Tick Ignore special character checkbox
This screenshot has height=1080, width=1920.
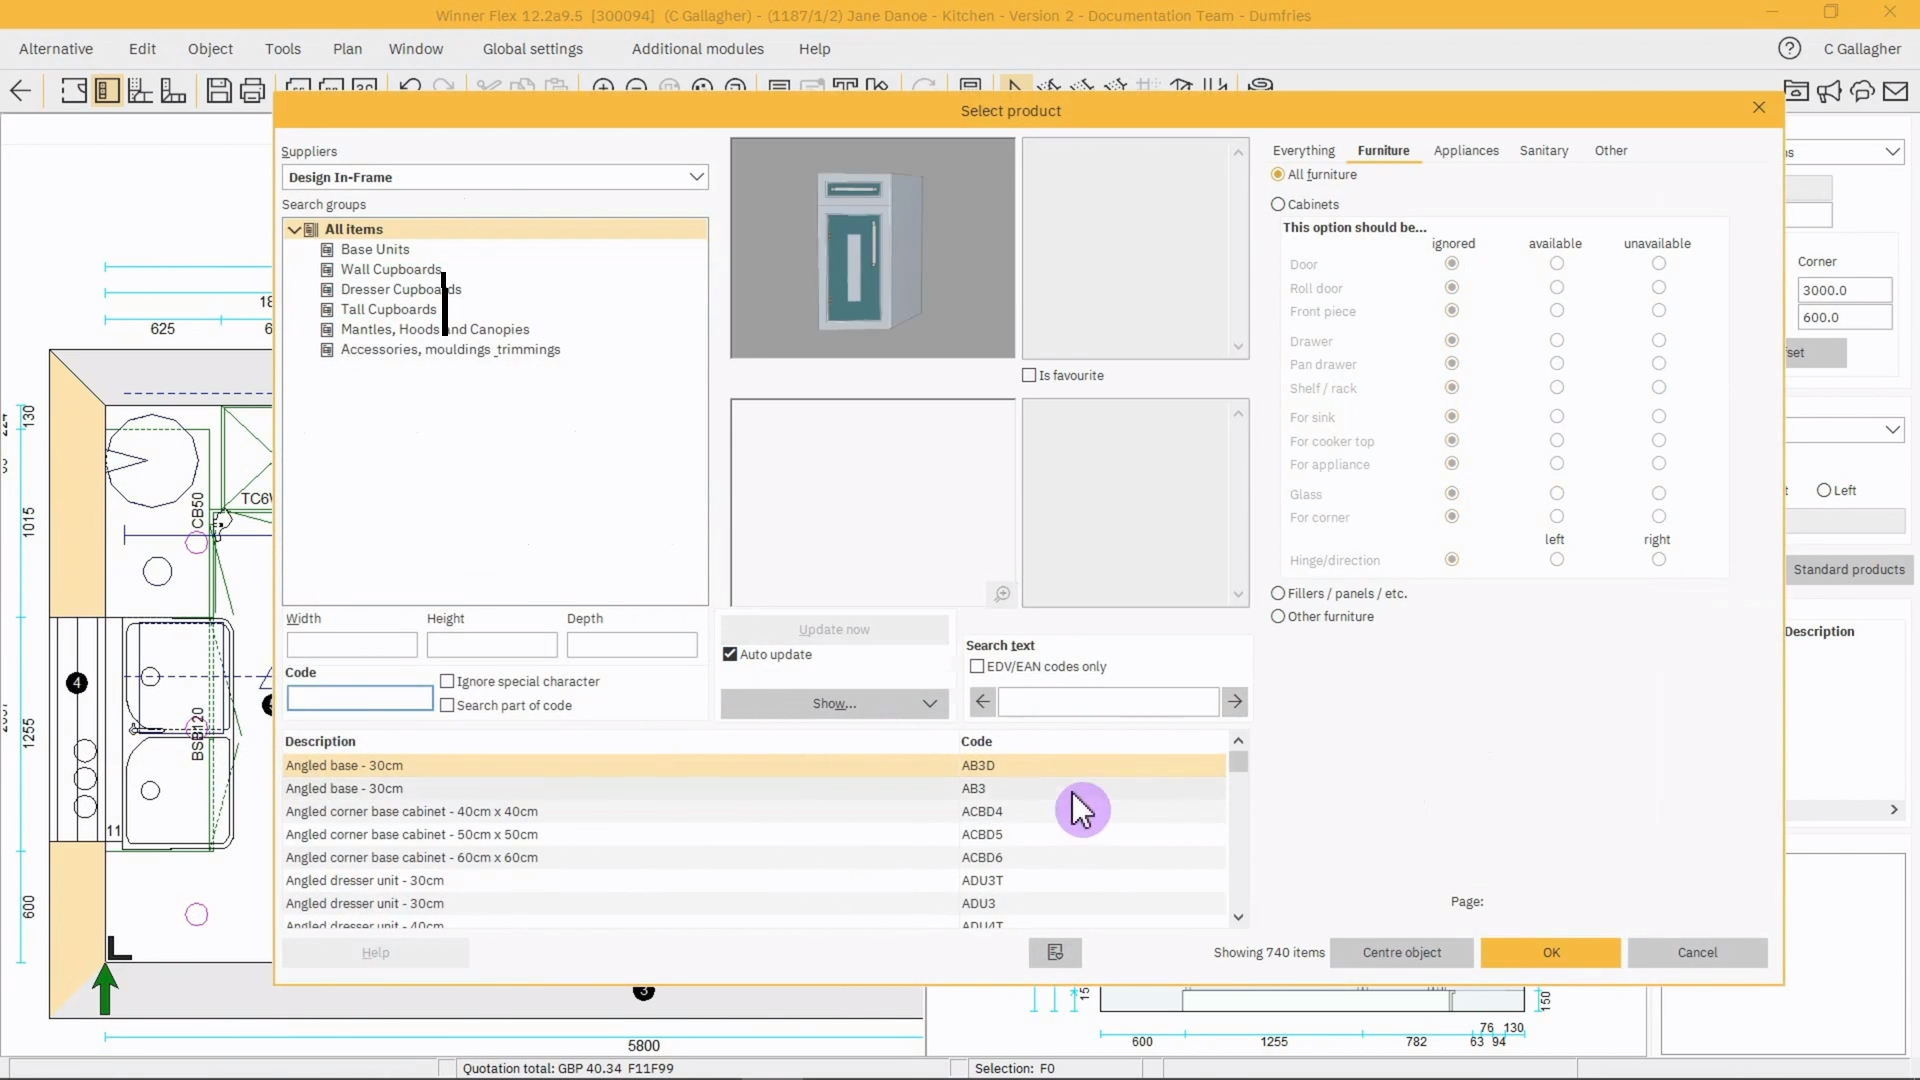[x=447, y=681]
